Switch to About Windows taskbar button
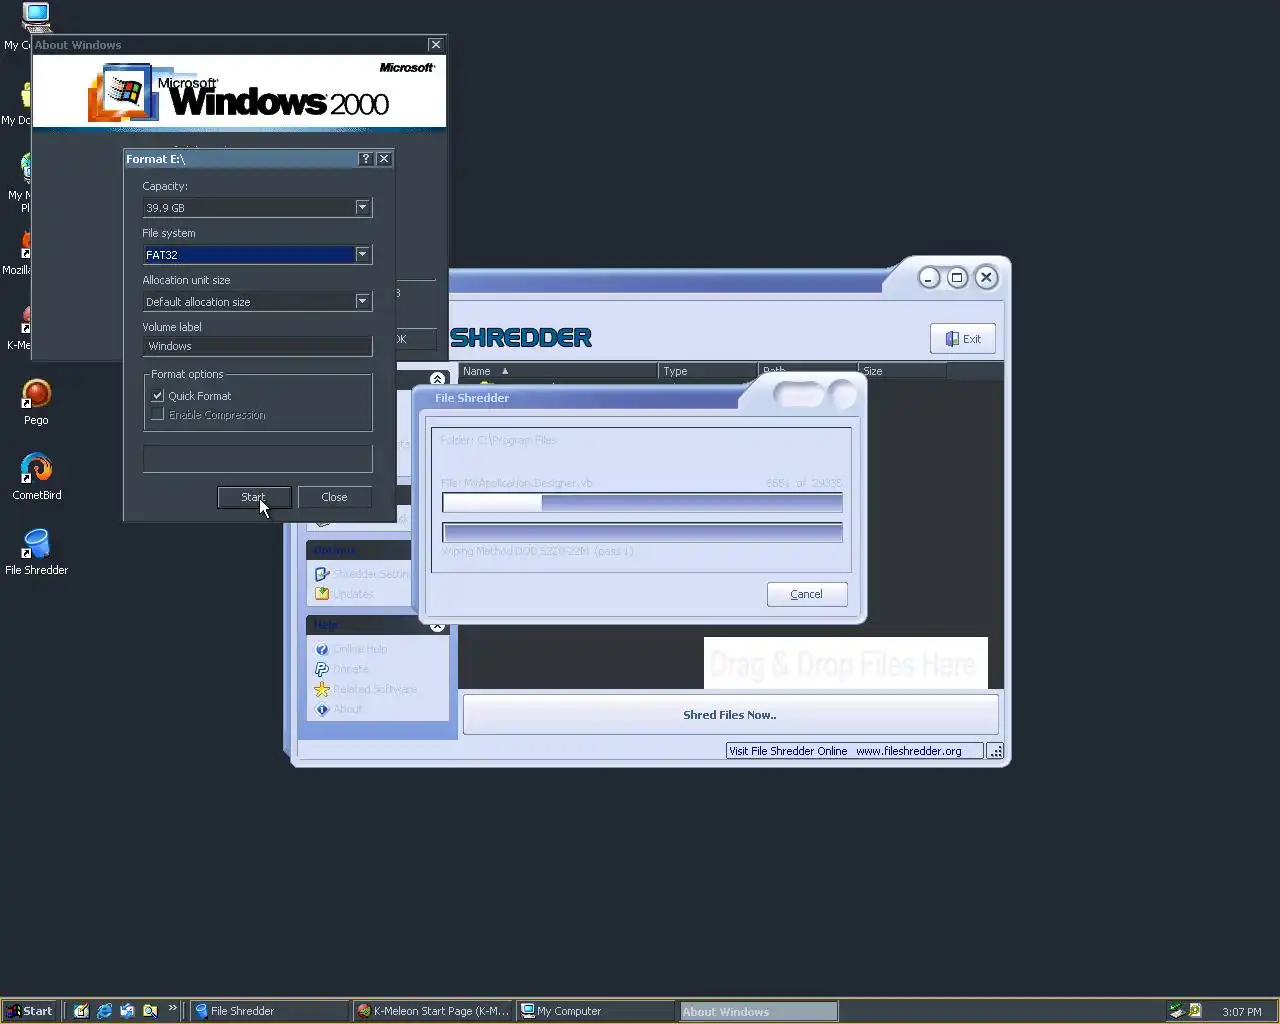 point(758,1011)
